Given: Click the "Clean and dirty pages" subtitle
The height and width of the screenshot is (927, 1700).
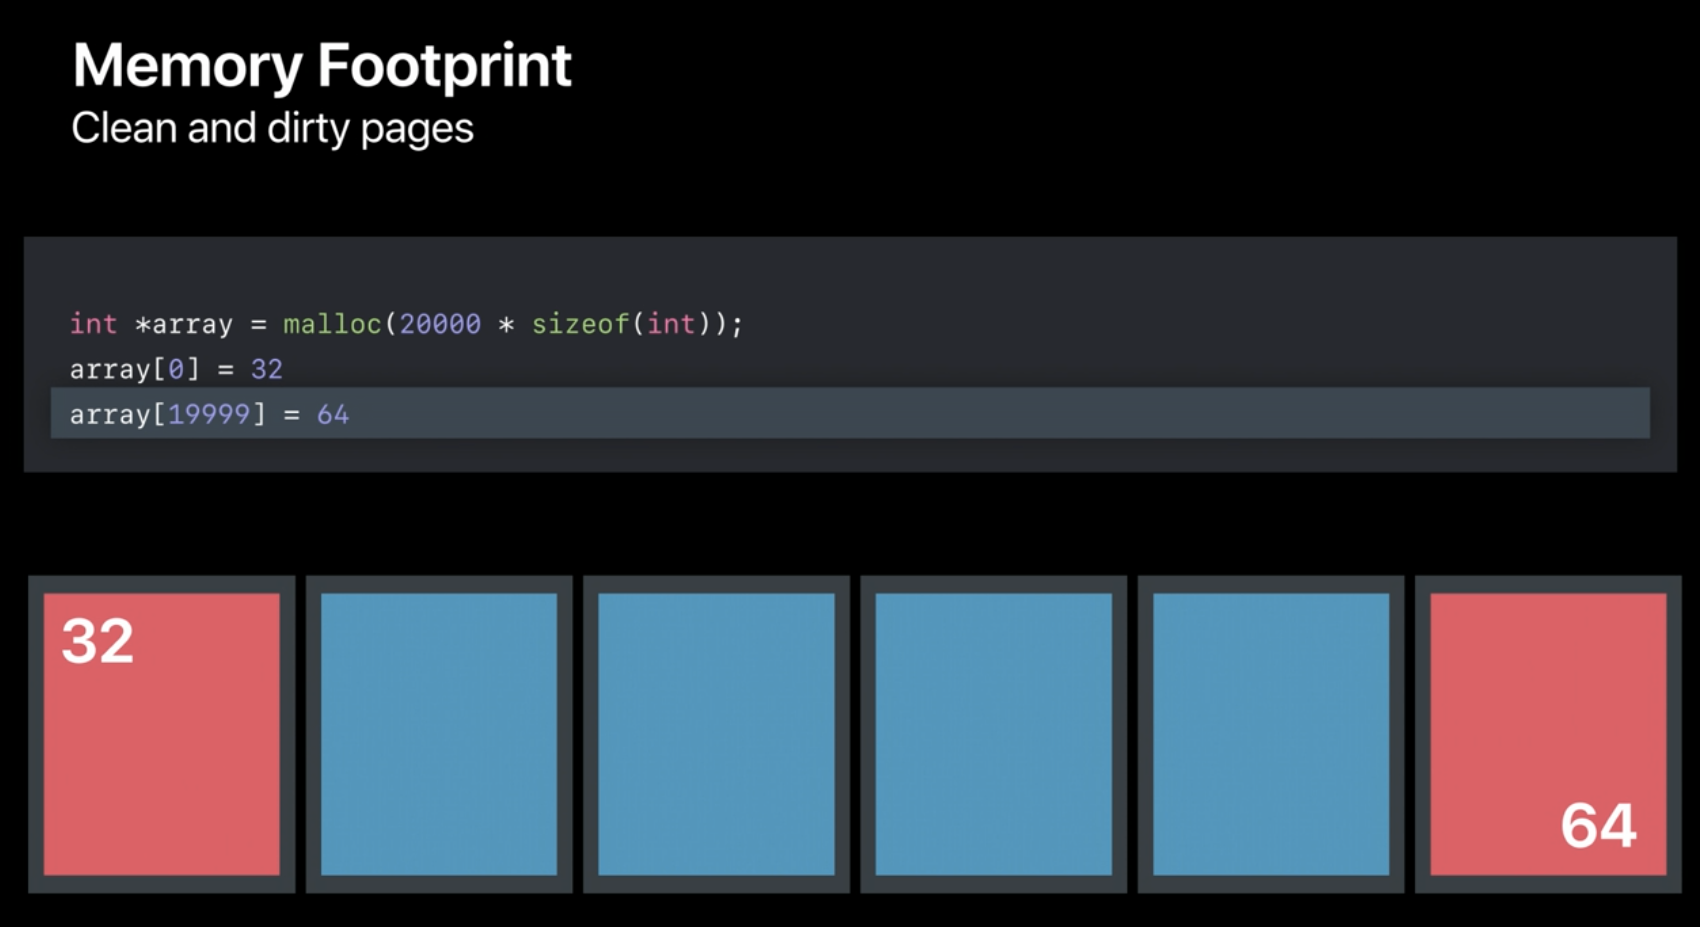Looking at the screenshot, I should (x=272, y=129).
